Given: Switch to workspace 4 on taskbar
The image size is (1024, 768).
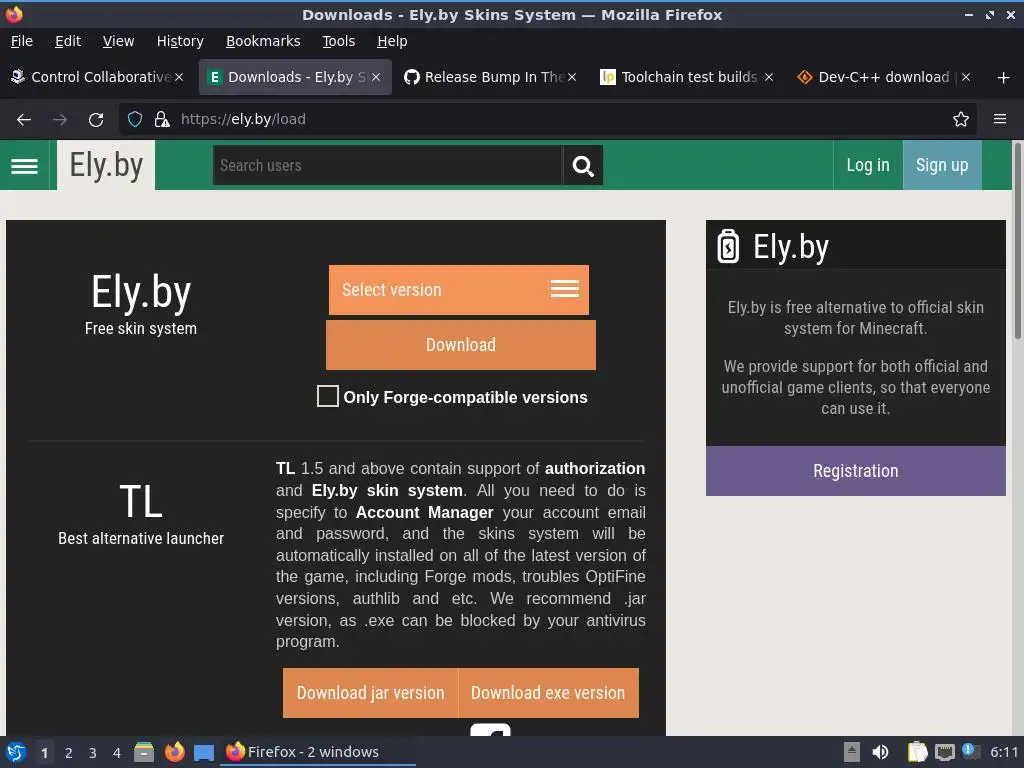Looking at the screenshot, I should coord(117,752).
